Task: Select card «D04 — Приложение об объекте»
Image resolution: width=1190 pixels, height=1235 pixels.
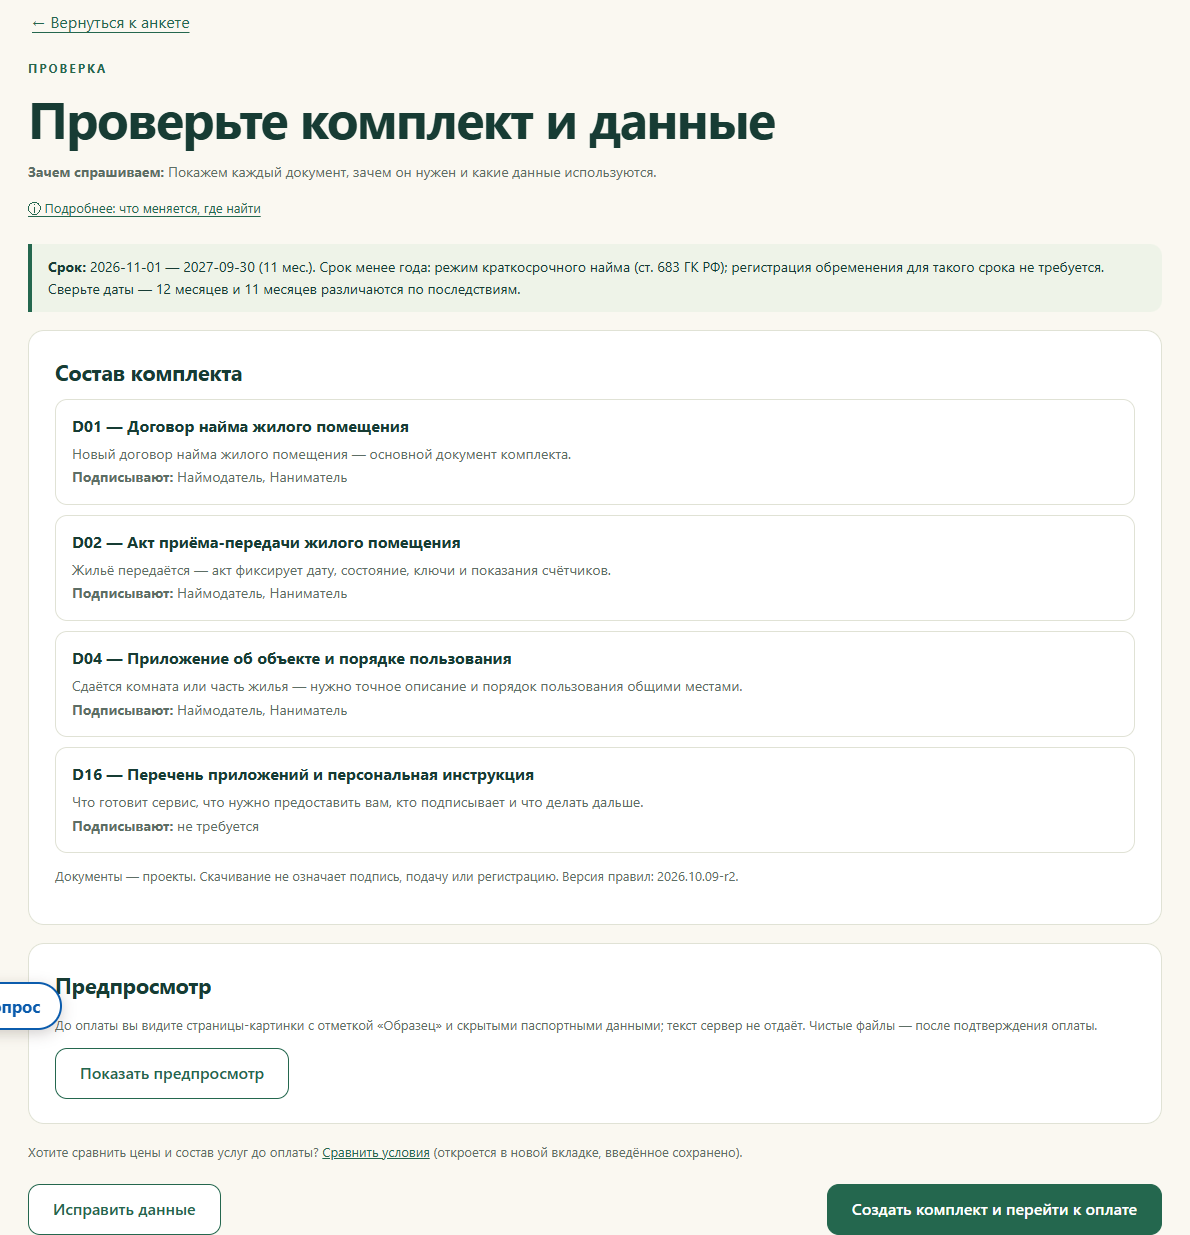Action: [x=595, y=684]
